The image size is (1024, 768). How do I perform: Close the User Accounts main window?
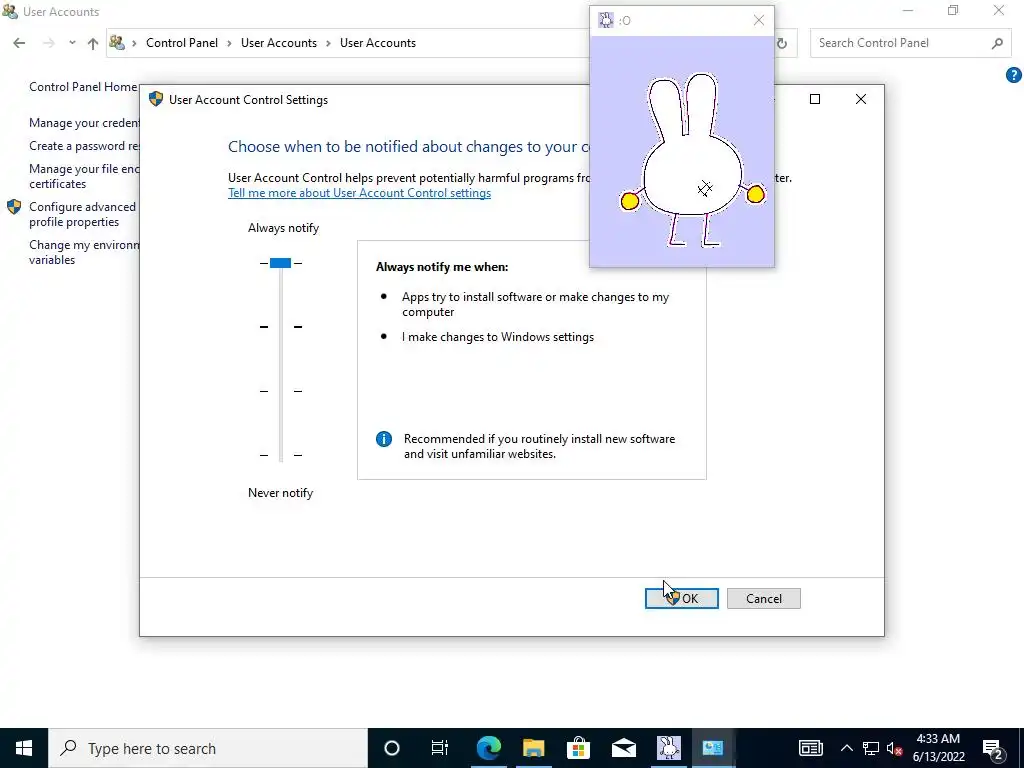click(x=999, y=11)
